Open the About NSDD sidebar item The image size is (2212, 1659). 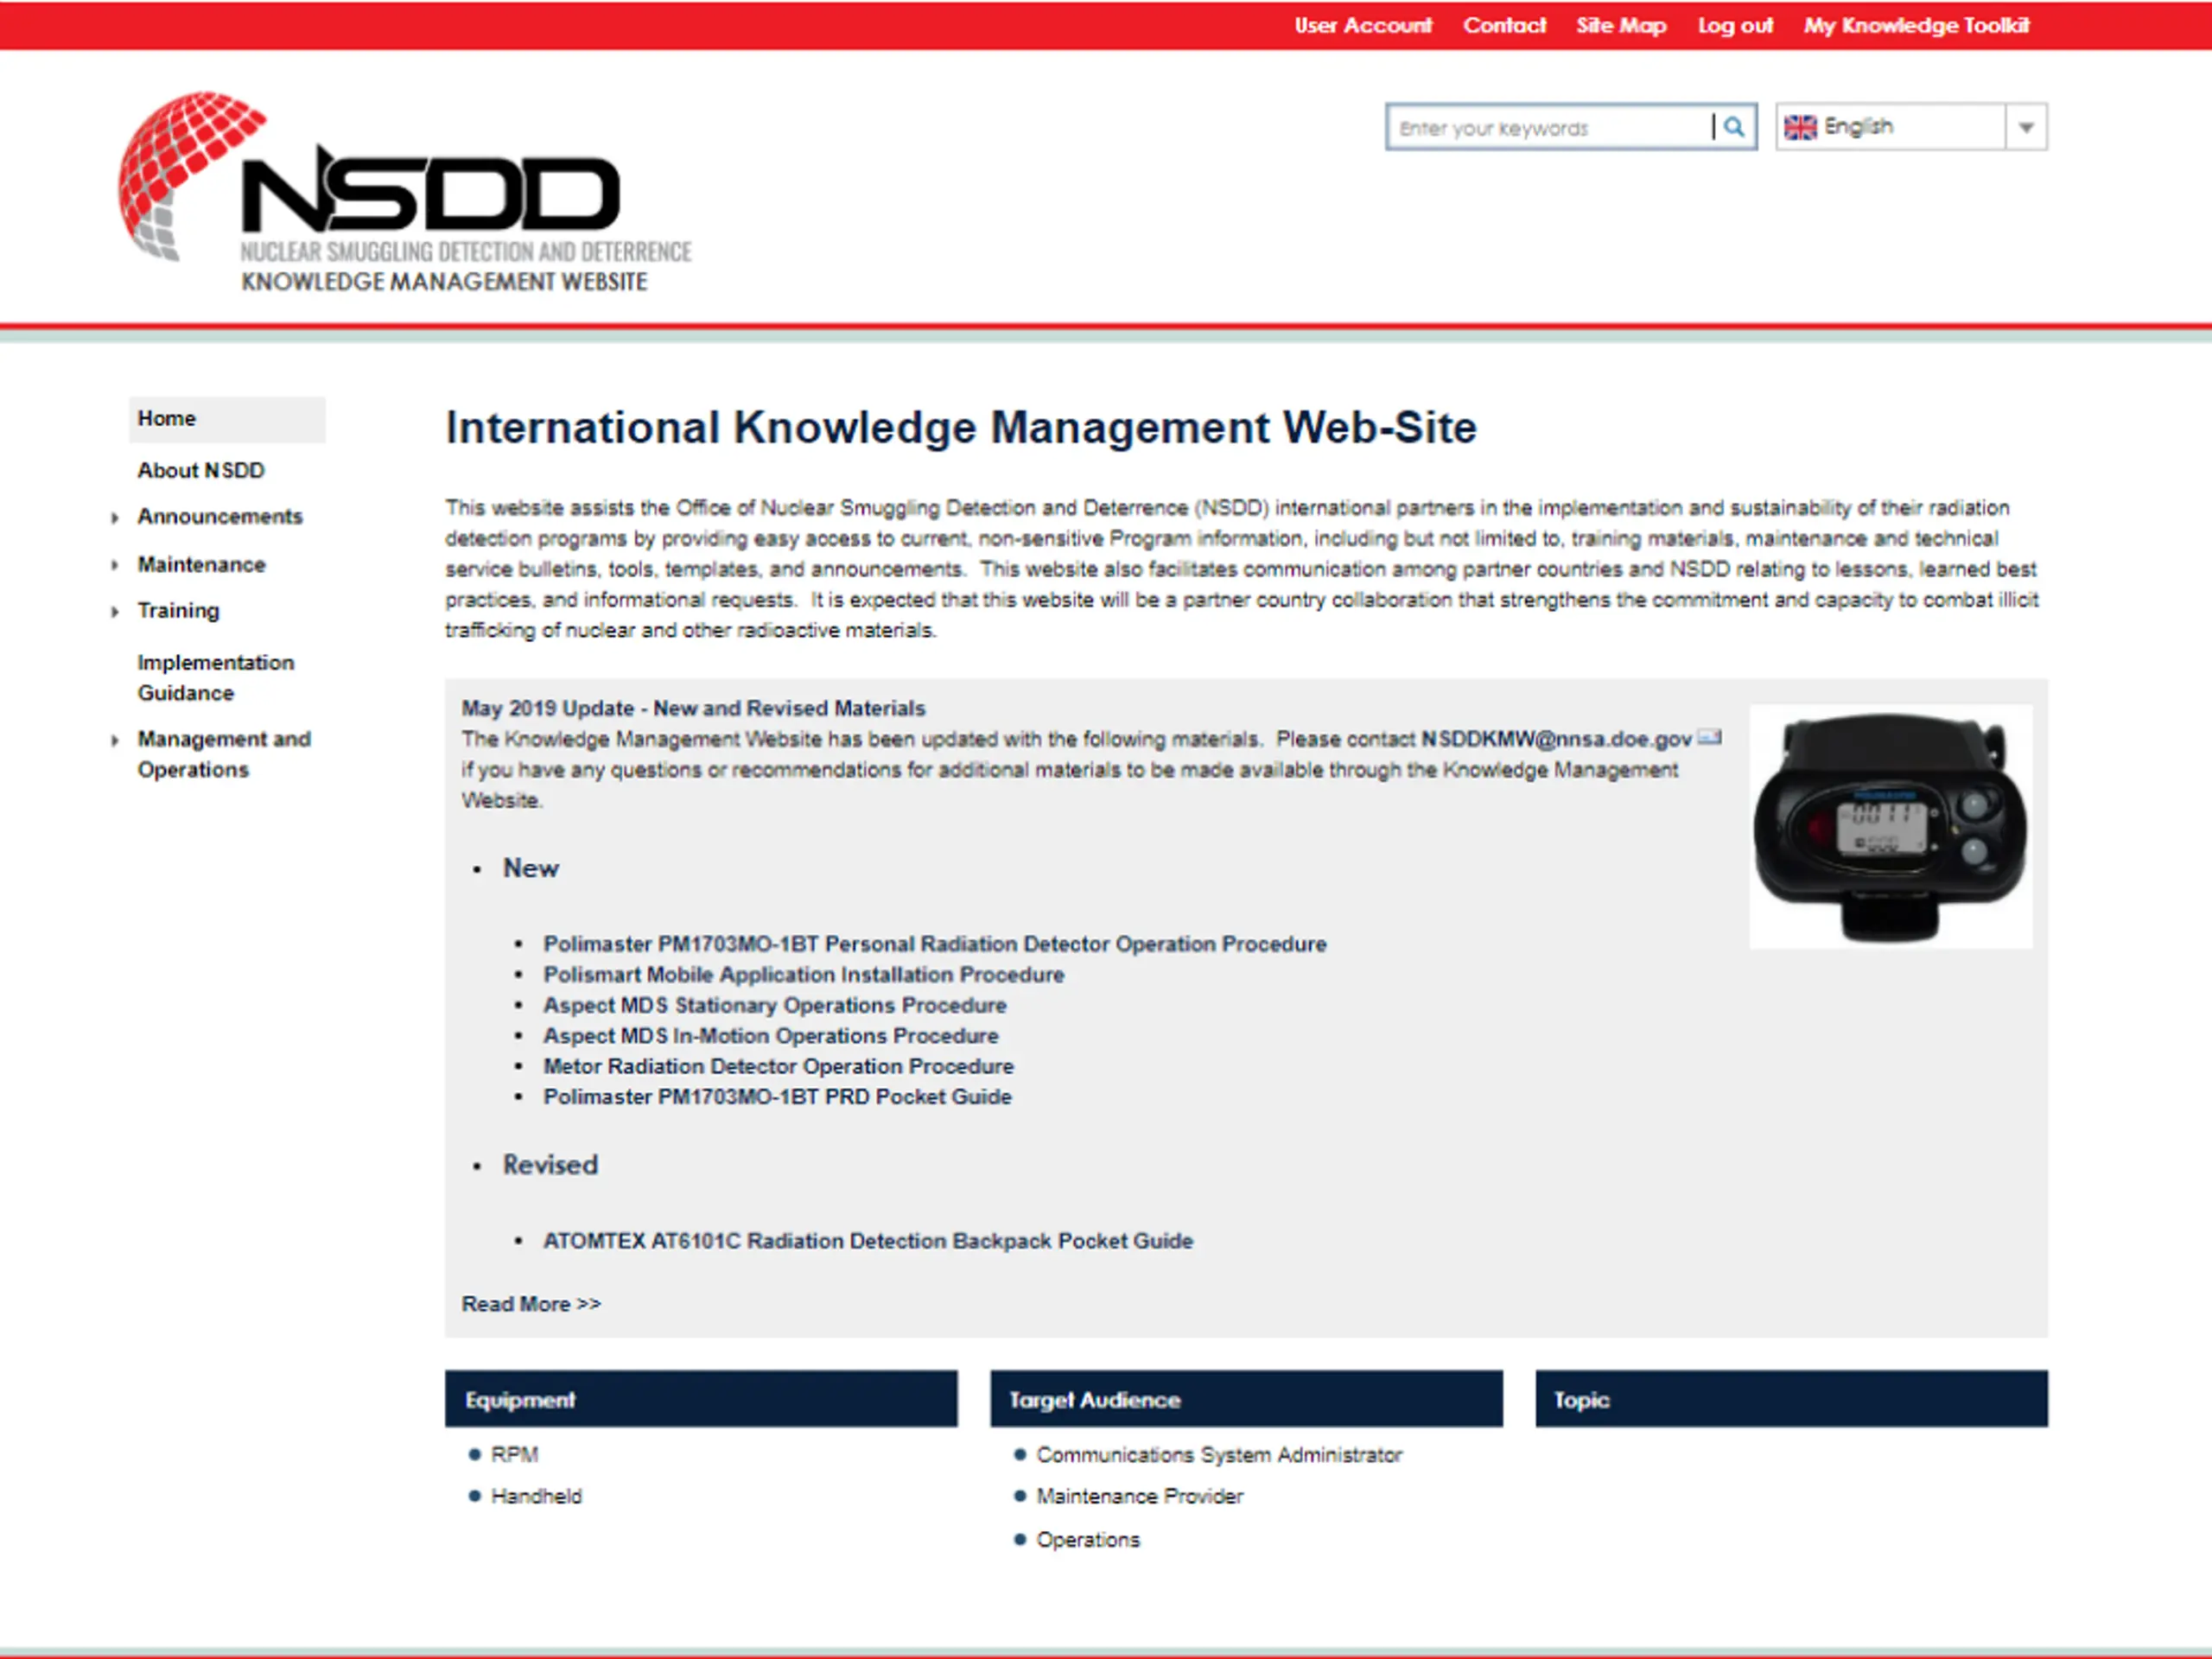click(x=201, y=470)
